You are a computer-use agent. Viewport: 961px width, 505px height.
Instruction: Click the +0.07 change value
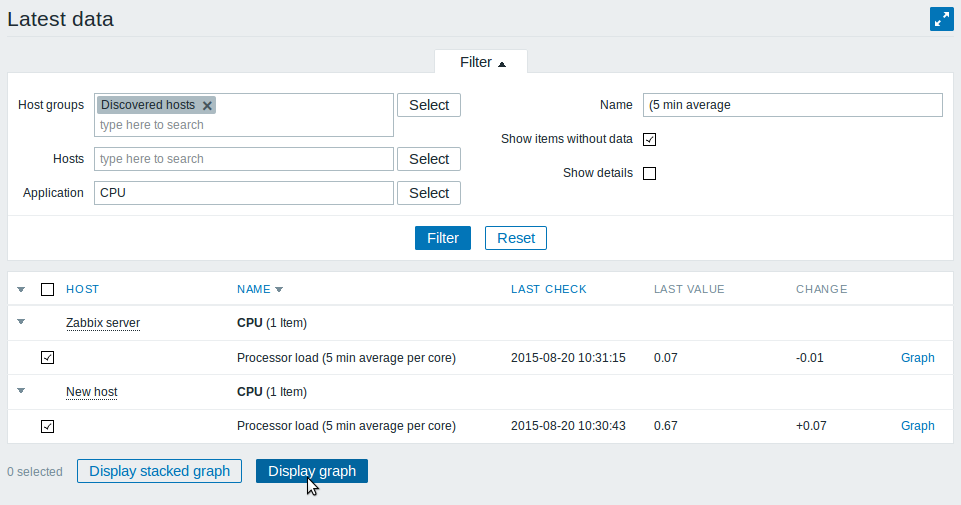pyautogui.click(x=811, y=426)
